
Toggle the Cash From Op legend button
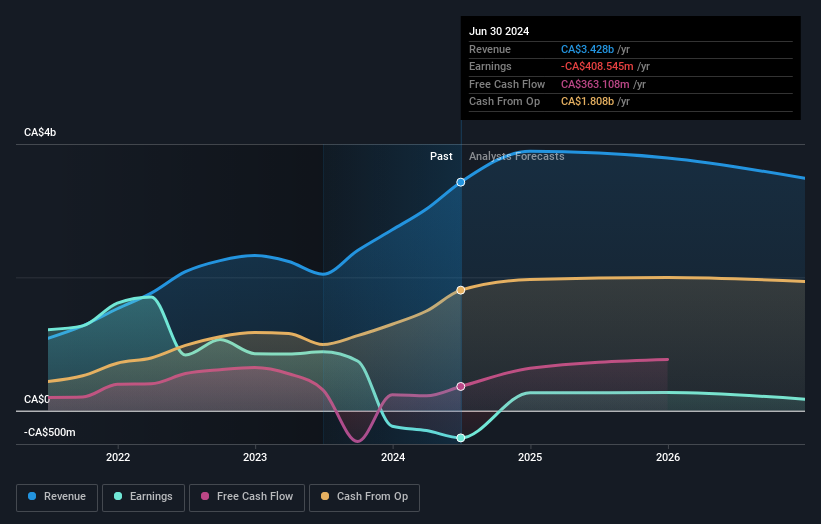(364, 497)
